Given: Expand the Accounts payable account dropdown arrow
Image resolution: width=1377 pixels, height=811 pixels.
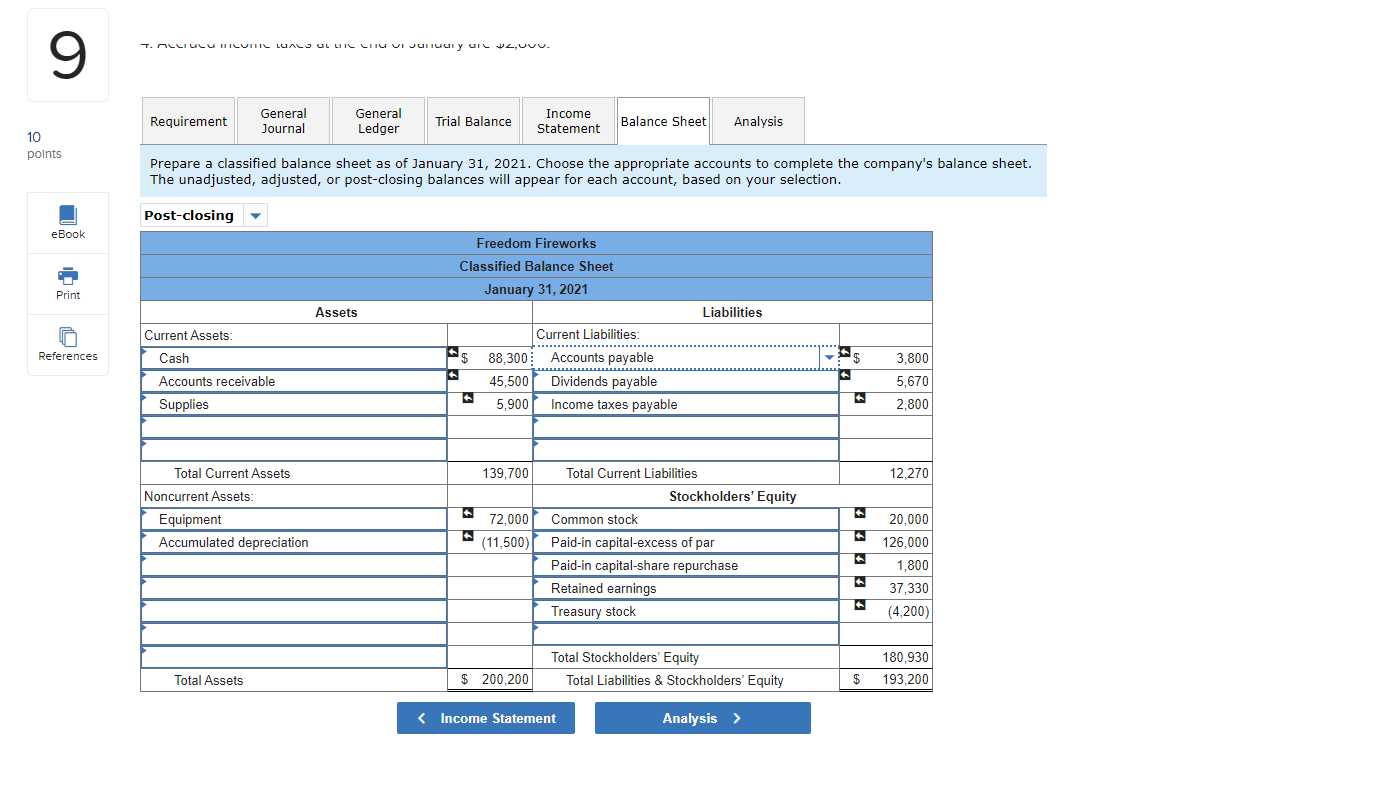Looking at the screenshot, I should [x=829, y=358].
